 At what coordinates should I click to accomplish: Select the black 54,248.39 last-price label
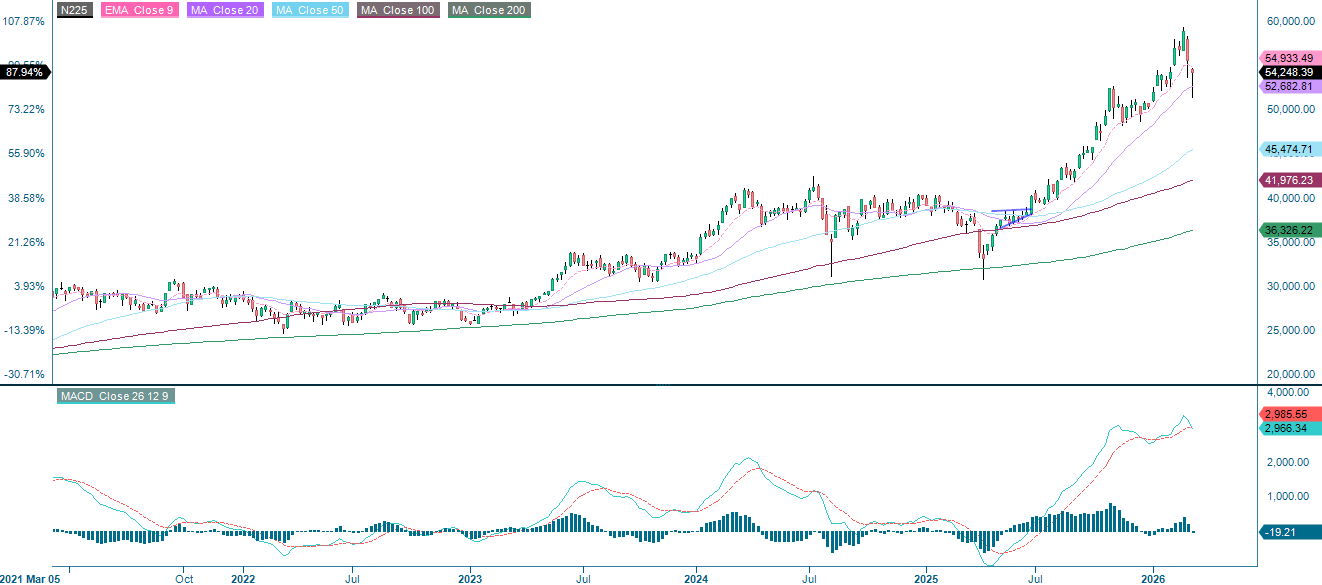tap(1288, 72)
